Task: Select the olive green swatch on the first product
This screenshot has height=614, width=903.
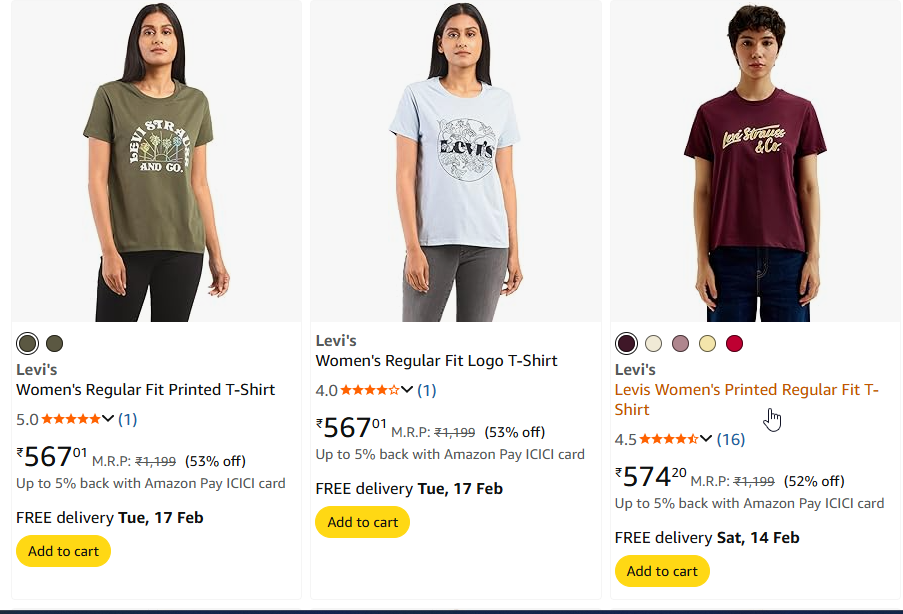Action: tap(27, 344)
